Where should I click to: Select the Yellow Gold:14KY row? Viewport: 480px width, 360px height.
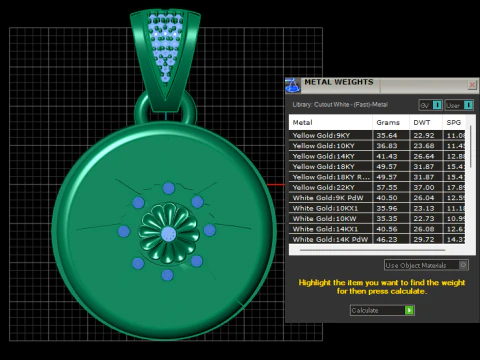tap(377, 156)
